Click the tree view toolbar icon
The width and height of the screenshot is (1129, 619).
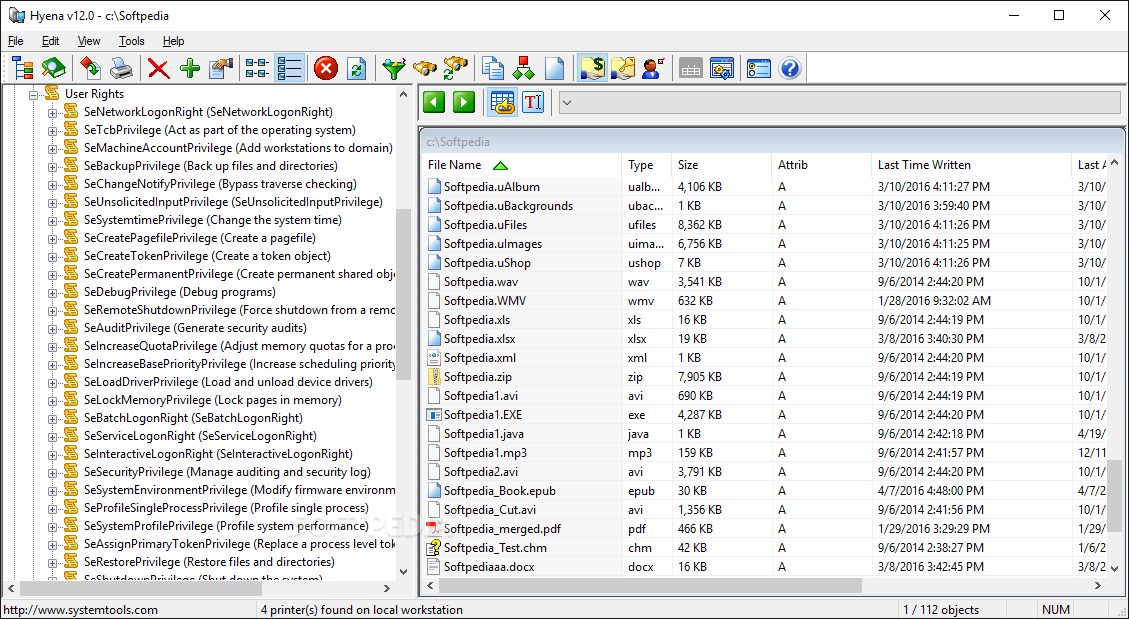tap(23, 68)
